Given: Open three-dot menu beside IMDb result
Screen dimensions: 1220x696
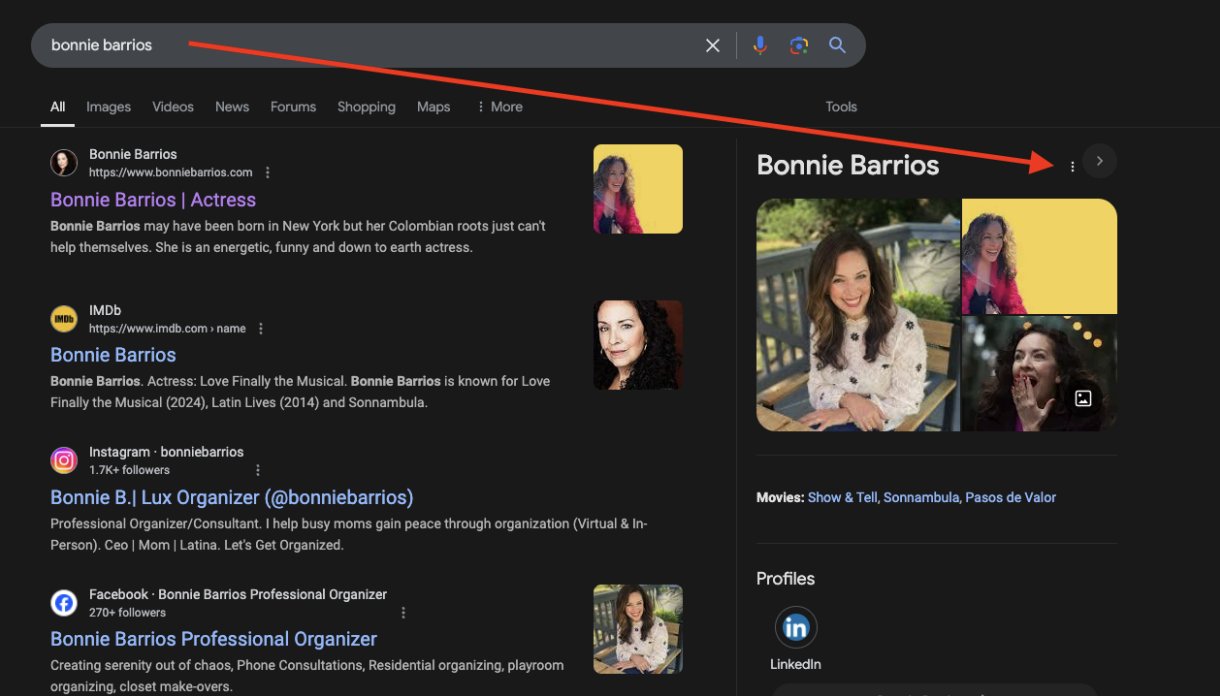Looking at the screenshot, I should point(261,328).
